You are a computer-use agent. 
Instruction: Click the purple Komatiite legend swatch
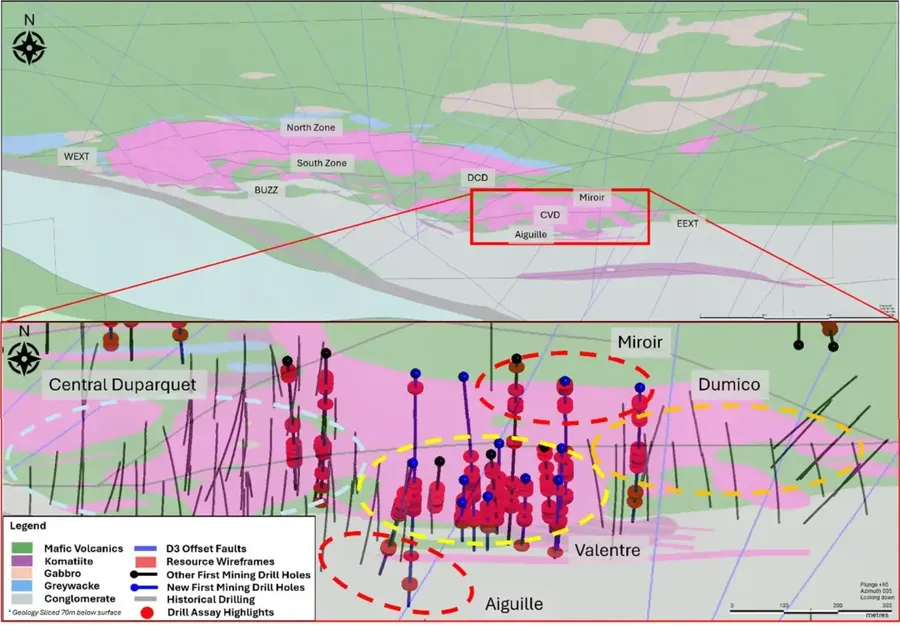click(x=24, y=561)
